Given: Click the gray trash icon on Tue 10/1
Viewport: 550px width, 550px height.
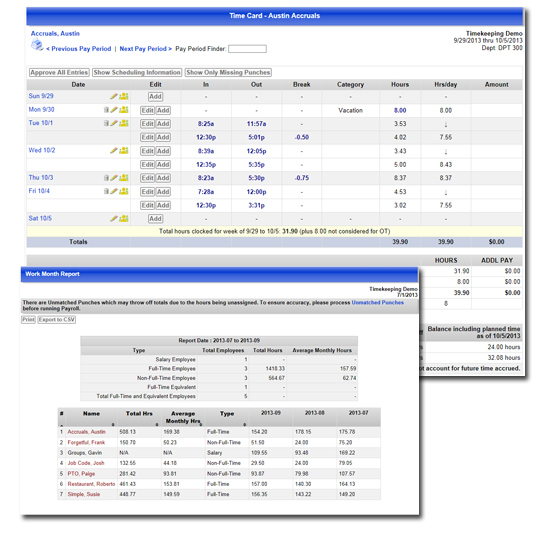Looking at the screenshot, I should (106, 123).
